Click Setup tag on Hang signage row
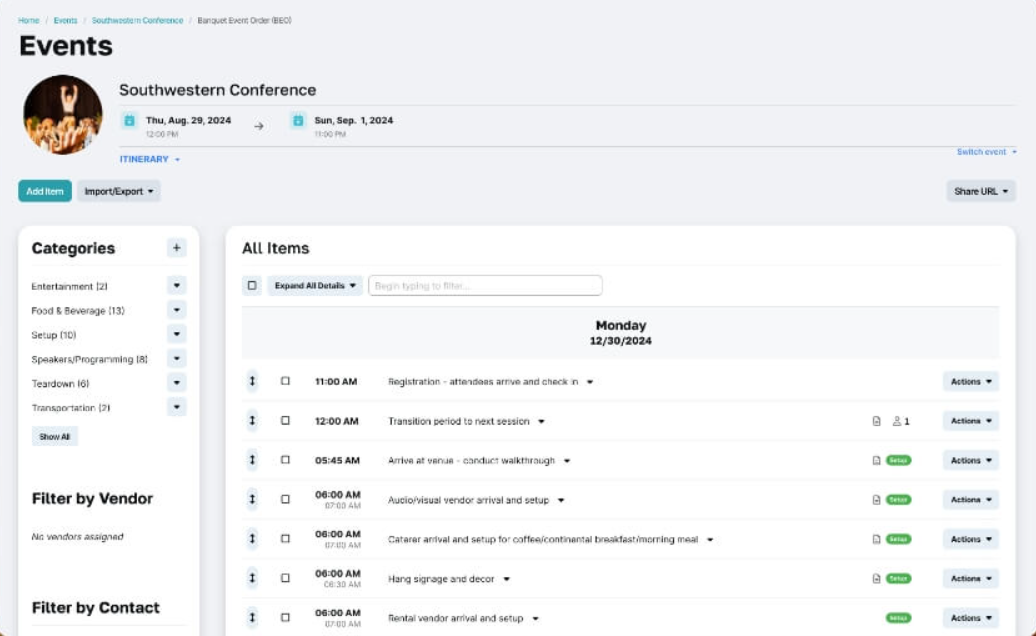 click(899, 579)
